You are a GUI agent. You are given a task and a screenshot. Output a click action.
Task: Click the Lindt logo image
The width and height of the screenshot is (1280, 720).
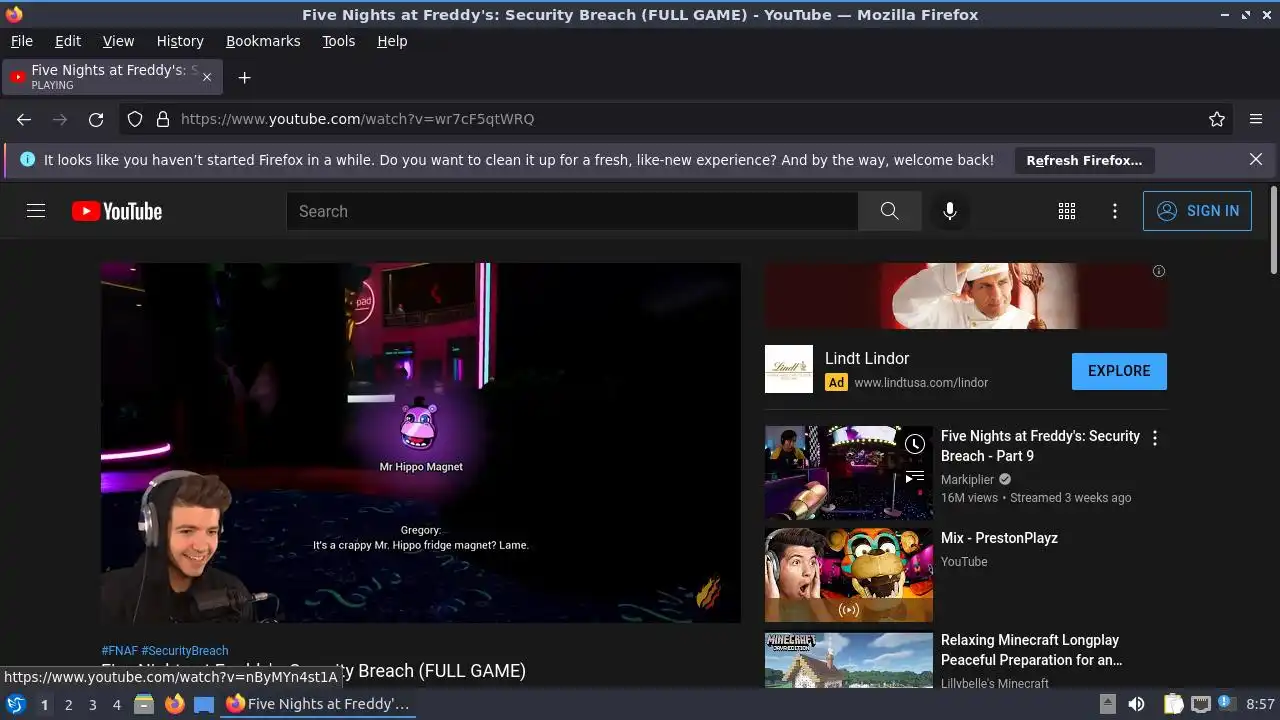pyautogui.click(x=789, y=369)
